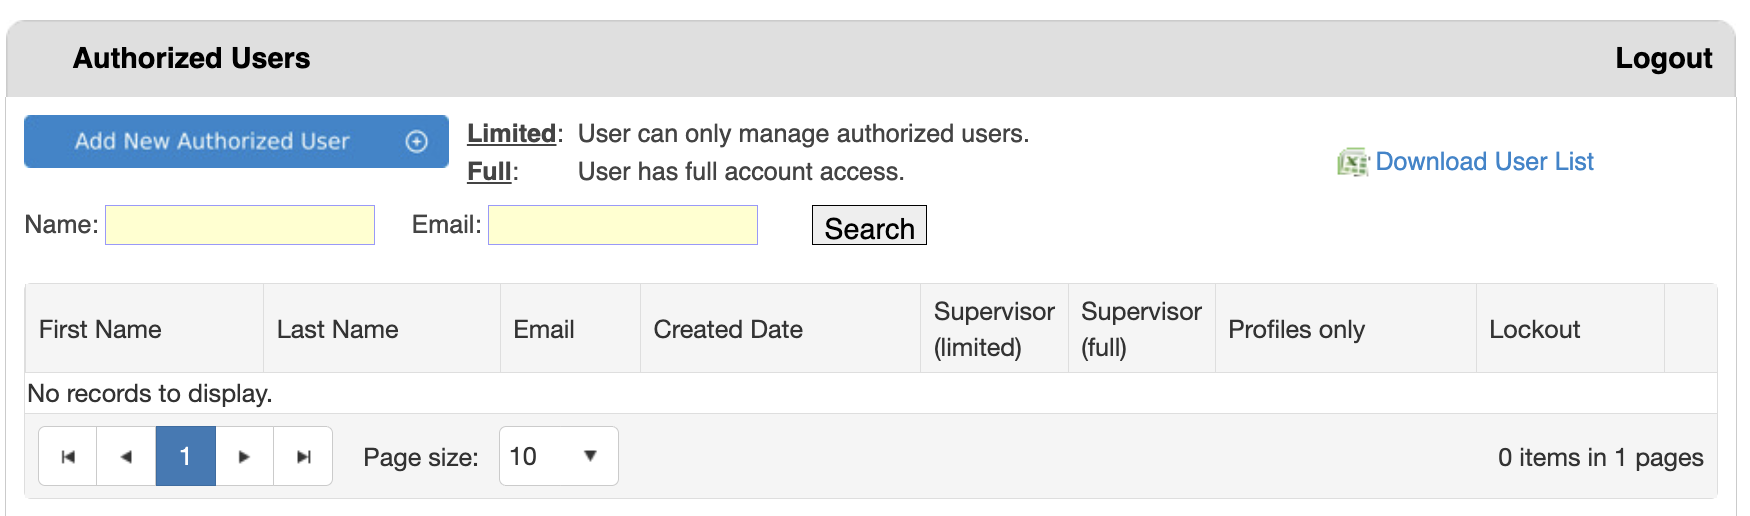The width and height of the screenshot is (1750, 516).
Task: Open the Download User List link
Action: tap(1484, 162)
